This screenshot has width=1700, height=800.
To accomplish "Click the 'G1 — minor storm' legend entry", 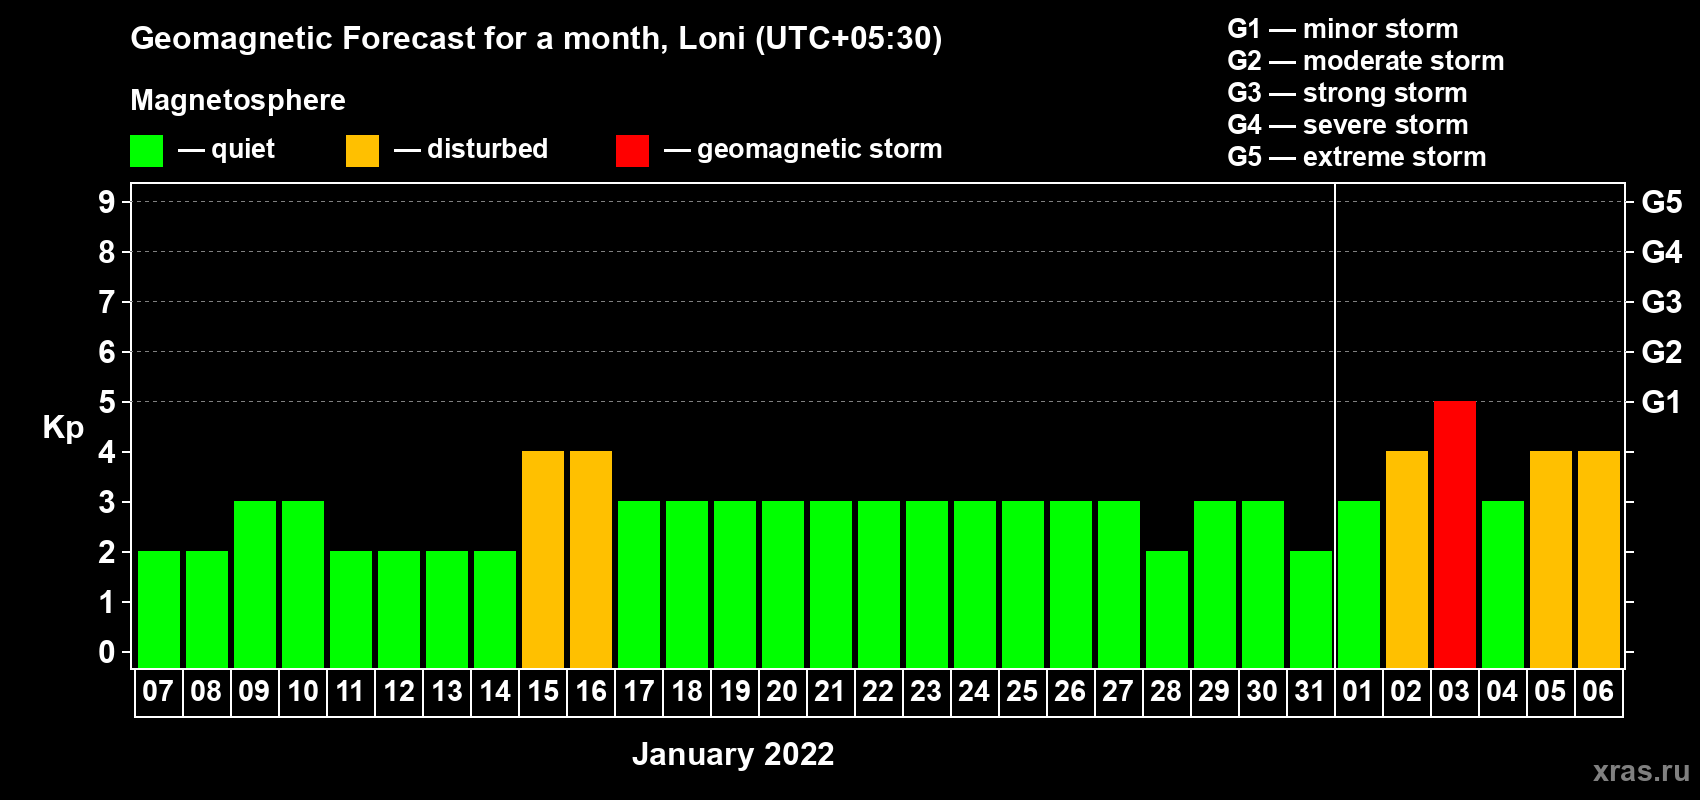I will pyautogui.click(x=1343, y=29).
